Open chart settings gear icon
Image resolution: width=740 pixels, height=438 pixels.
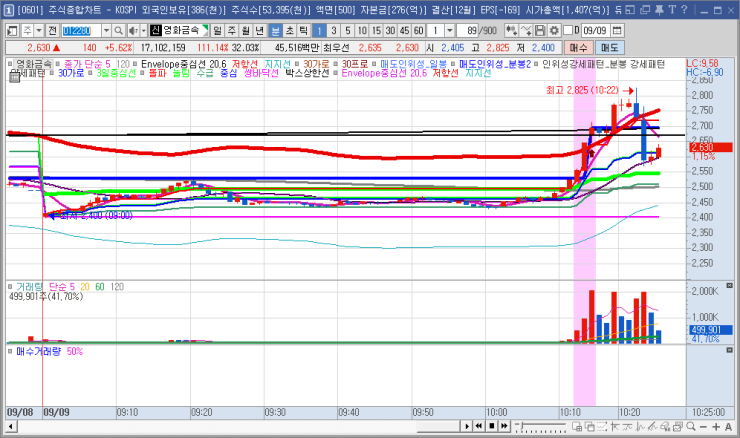coord(555,31)
